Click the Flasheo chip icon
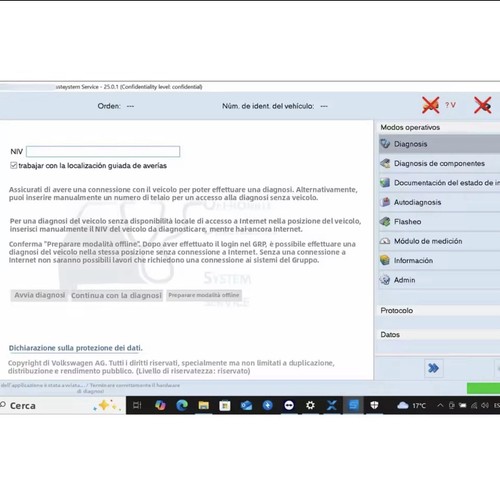 385,221
